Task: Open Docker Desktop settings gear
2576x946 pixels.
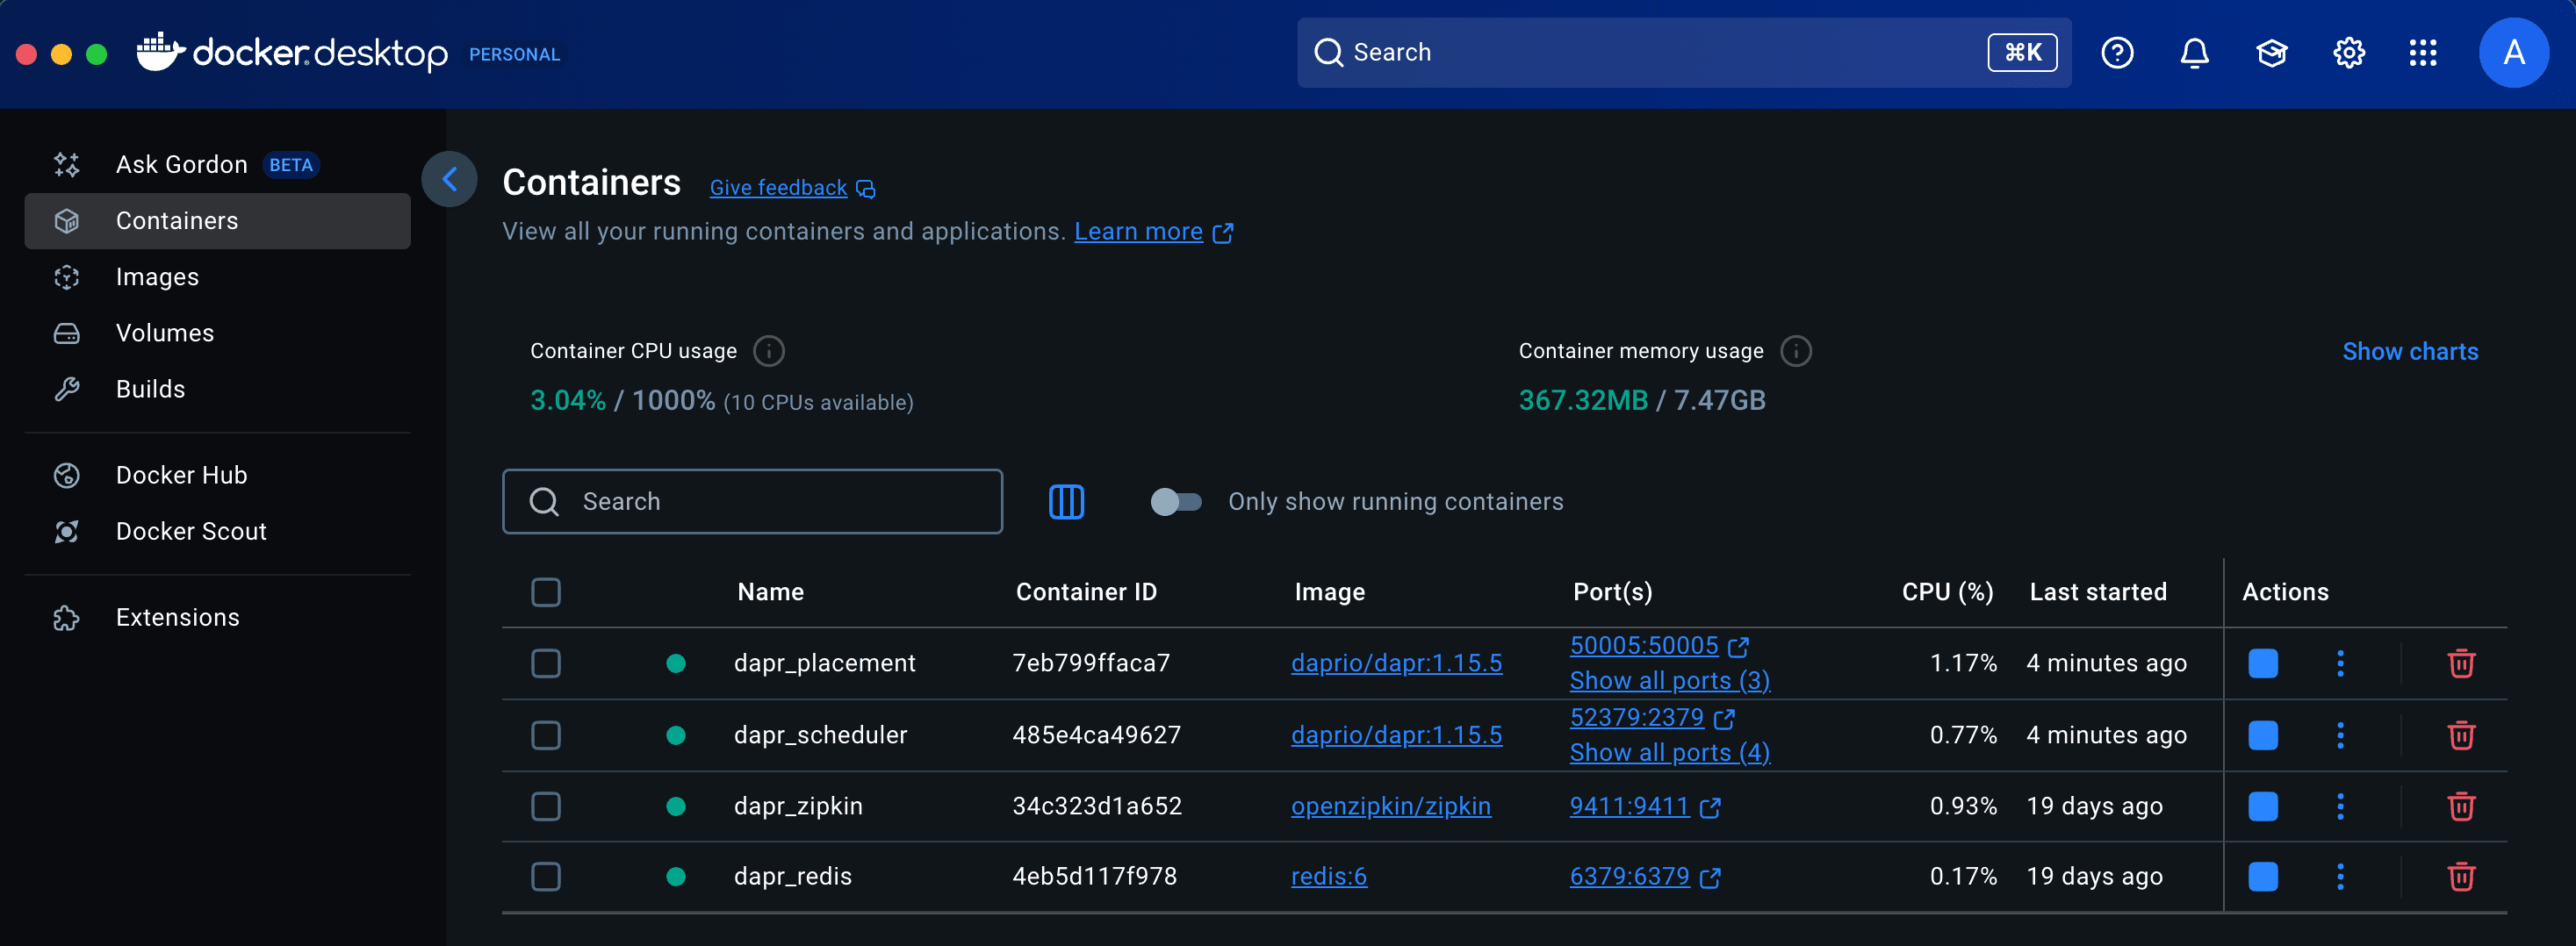Action: pos(2348,53)
